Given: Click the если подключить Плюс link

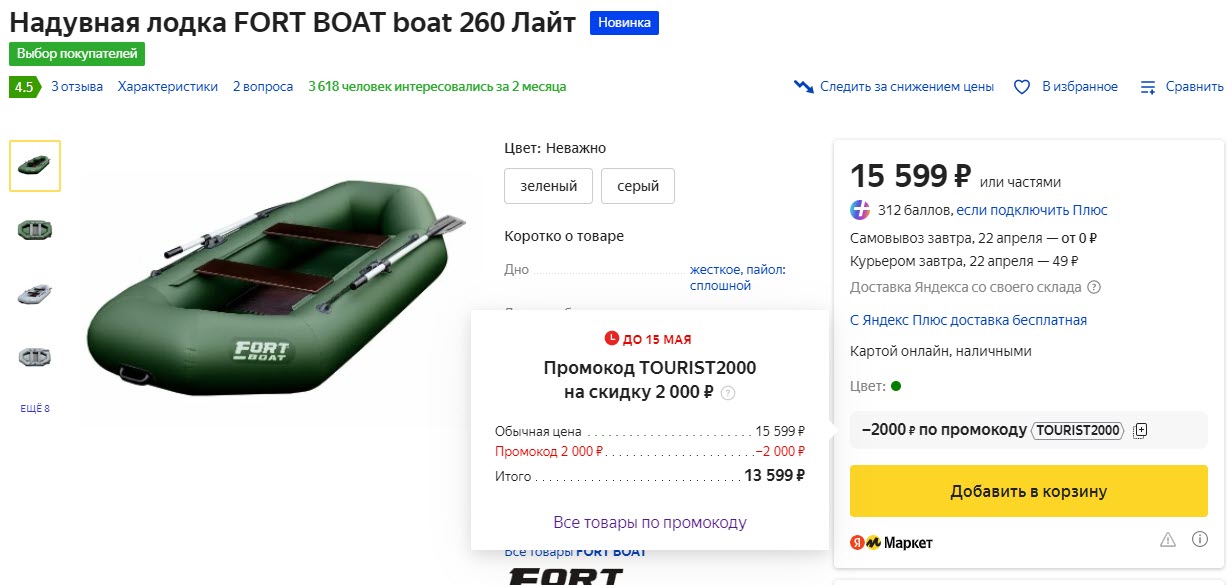Looking at the screenshot, I should [x=1031, y=210].
